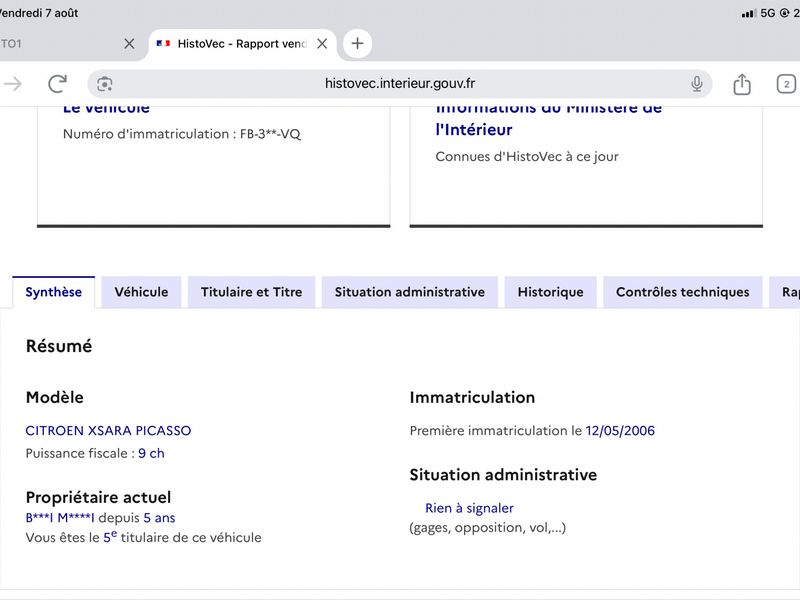This screenshot has height=600, width=800.
Task: Select the HistoVec - Rapport browser tab
Action: click(x=241, y=44)
